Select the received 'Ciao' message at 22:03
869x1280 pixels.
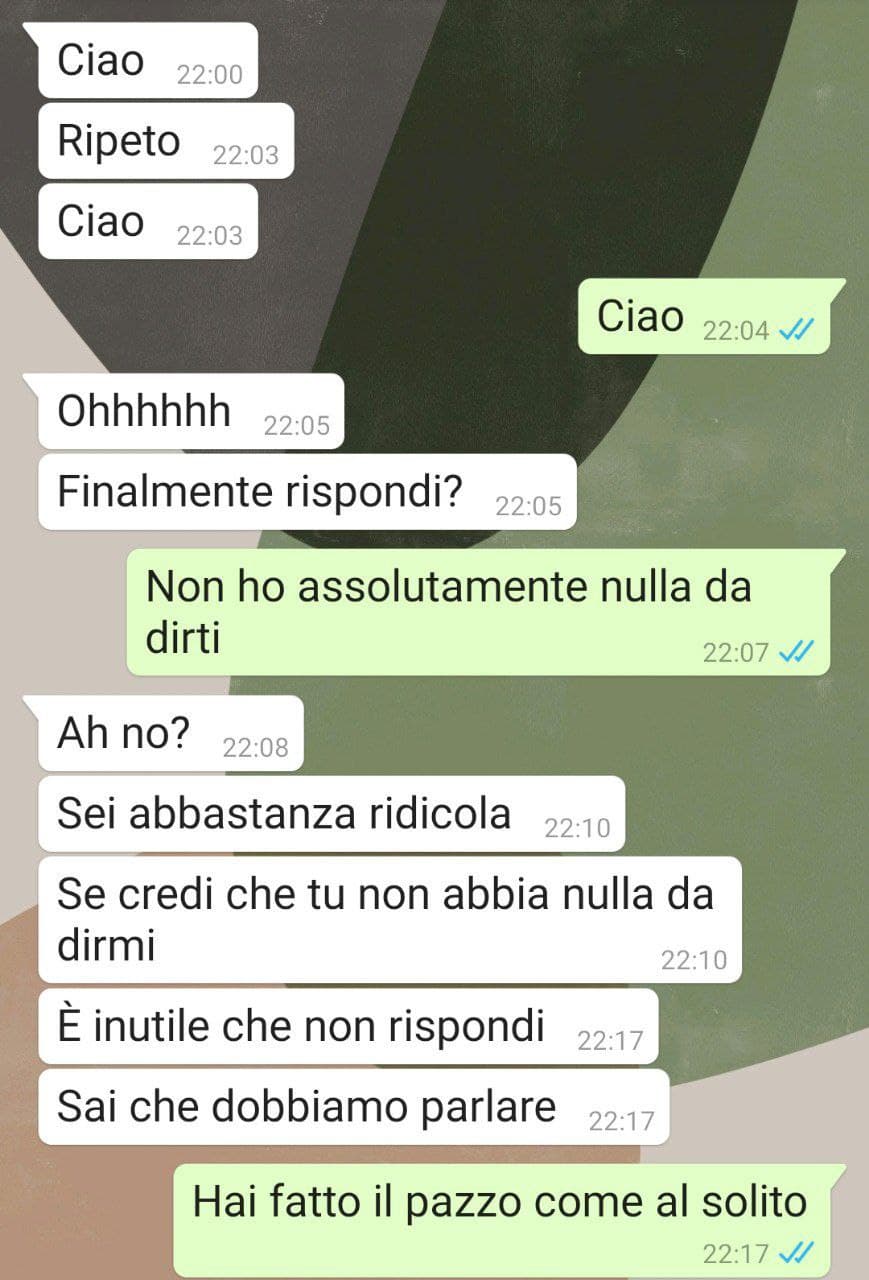(x=148, y=221)
